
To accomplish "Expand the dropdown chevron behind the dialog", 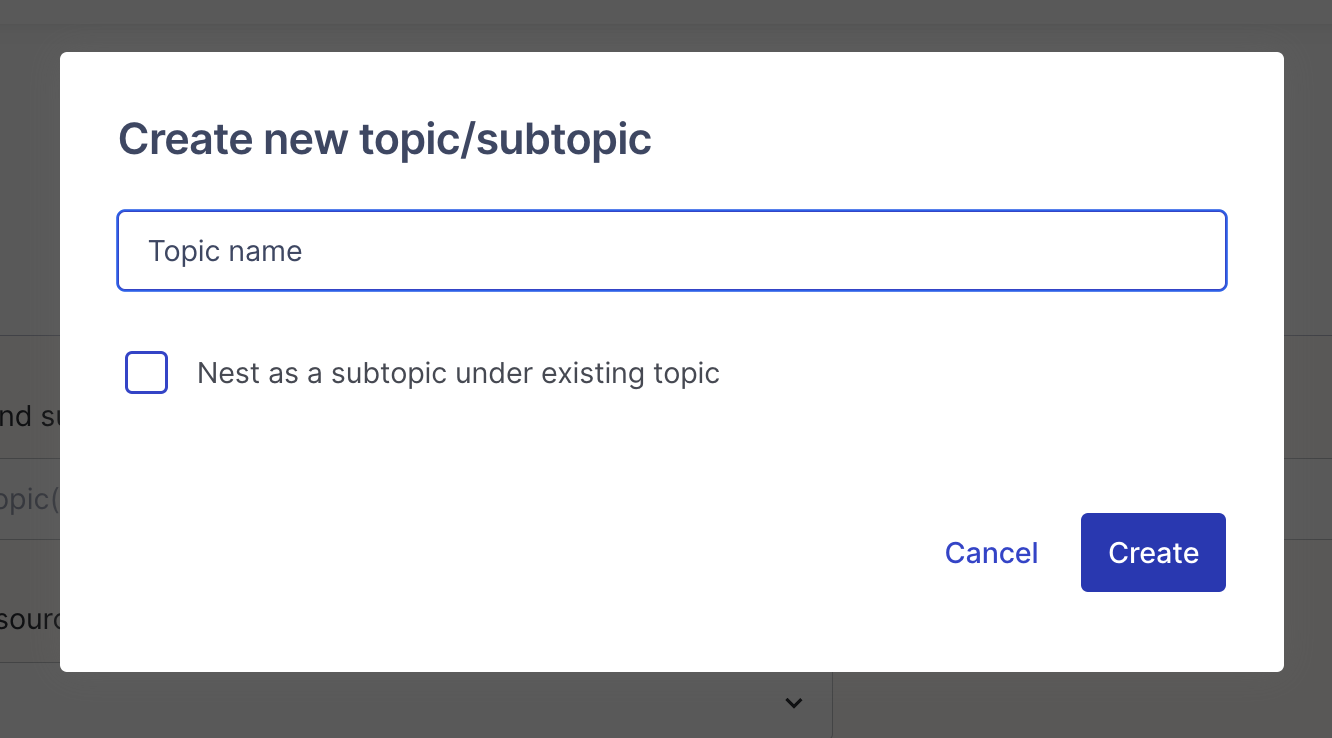I will pyautogui.click(x=794, y=703).
